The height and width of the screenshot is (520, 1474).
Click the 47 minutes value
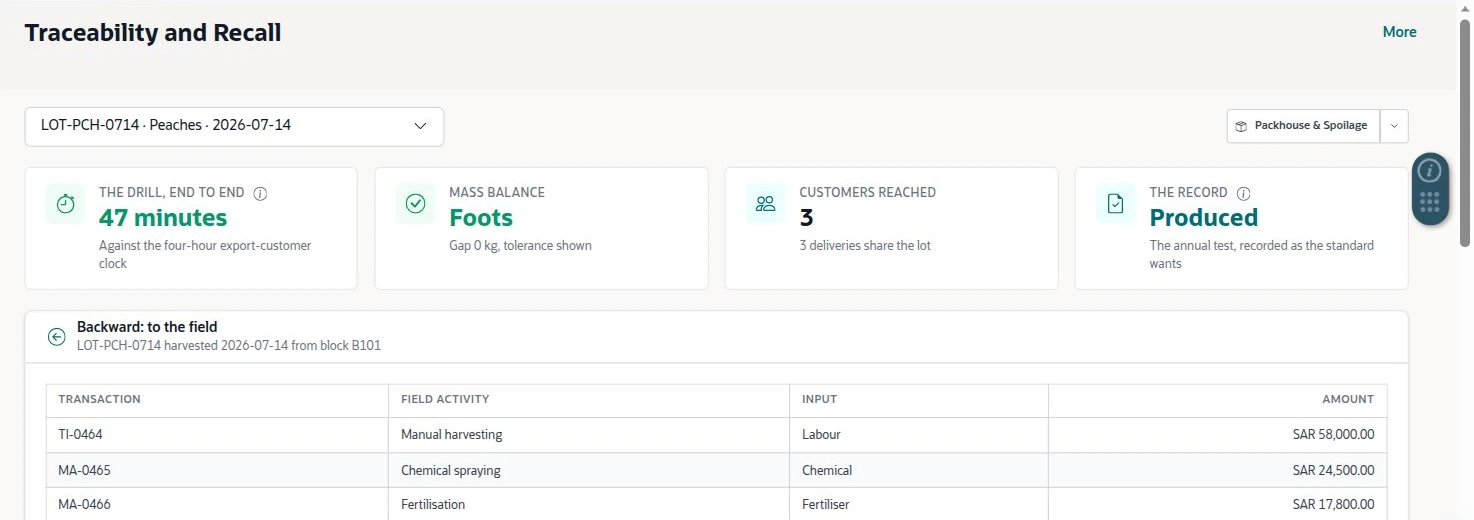[x=163, y=218]
